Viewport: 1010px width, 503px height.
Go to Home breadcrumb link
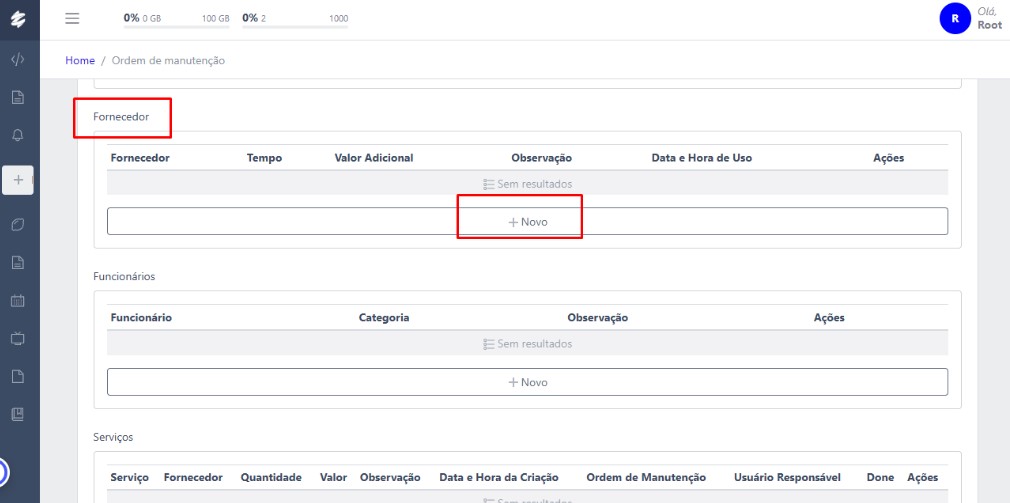click(80, 61)
